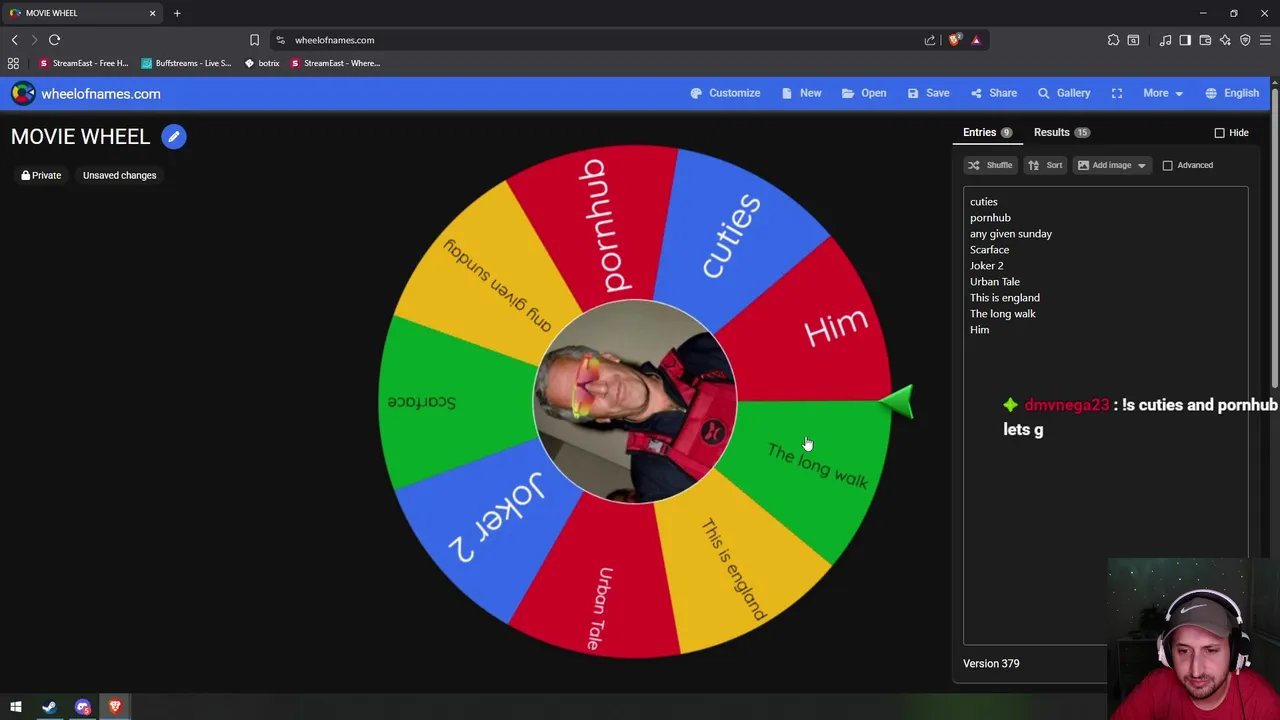Click 'Urban Tale' in entries list
The height and width of the screenshot is (720, 1280).
click(995, 282)
